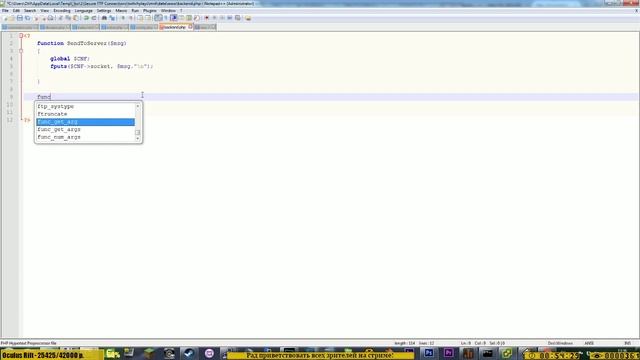Open the File menu
The width and height of the screenshot is (640, 360).
coord(5,11)
